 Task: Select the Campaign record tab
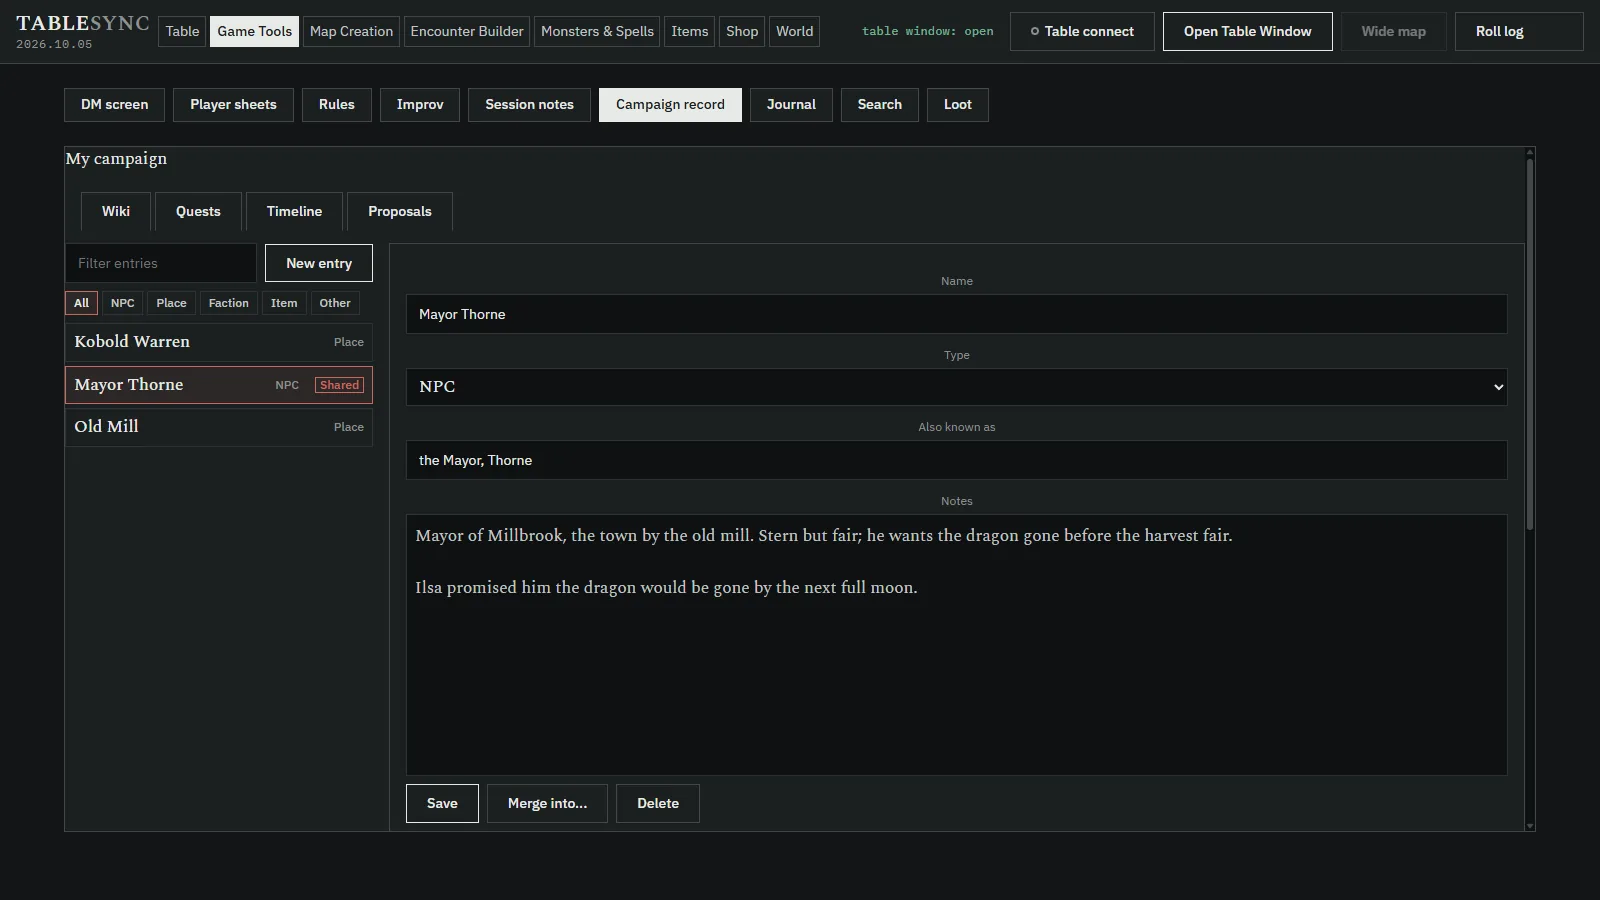[670, 104]
